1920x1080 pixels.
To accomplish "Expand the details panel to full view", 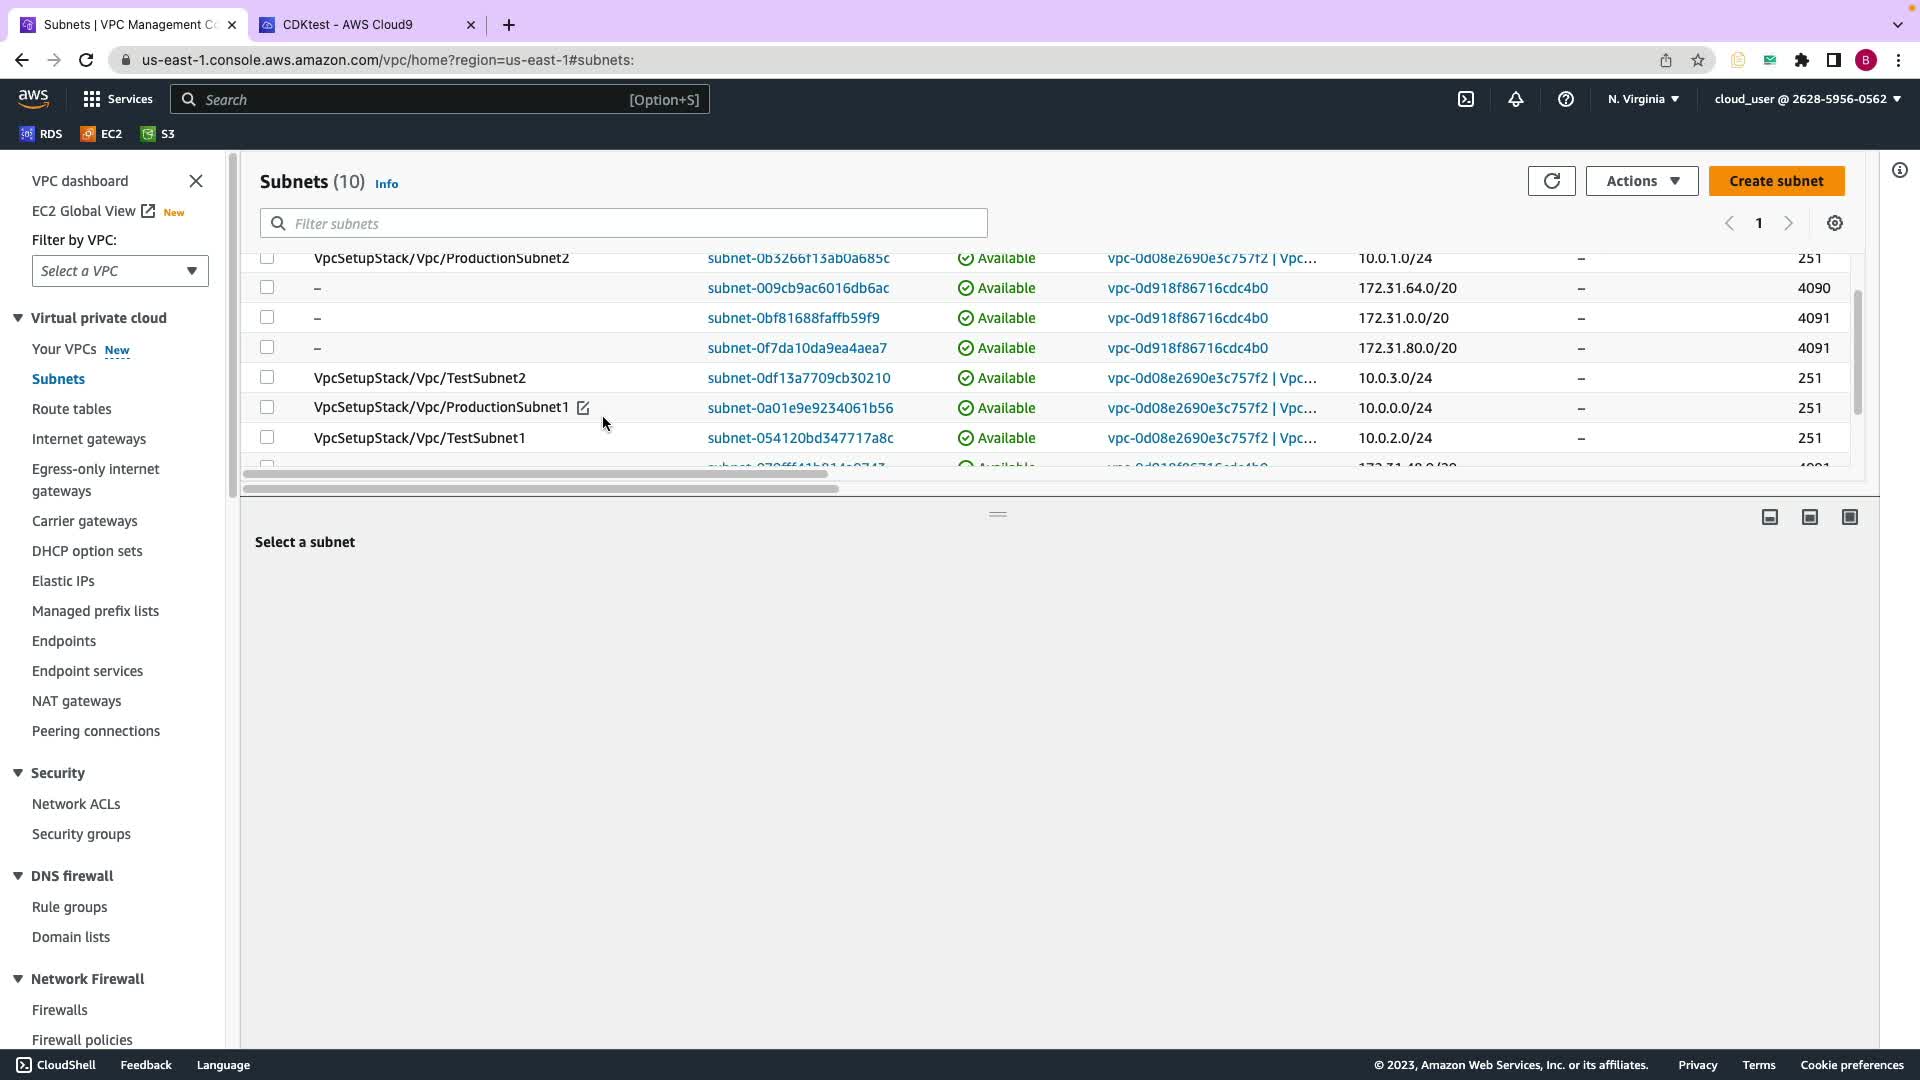I will tap(1849, 517).
